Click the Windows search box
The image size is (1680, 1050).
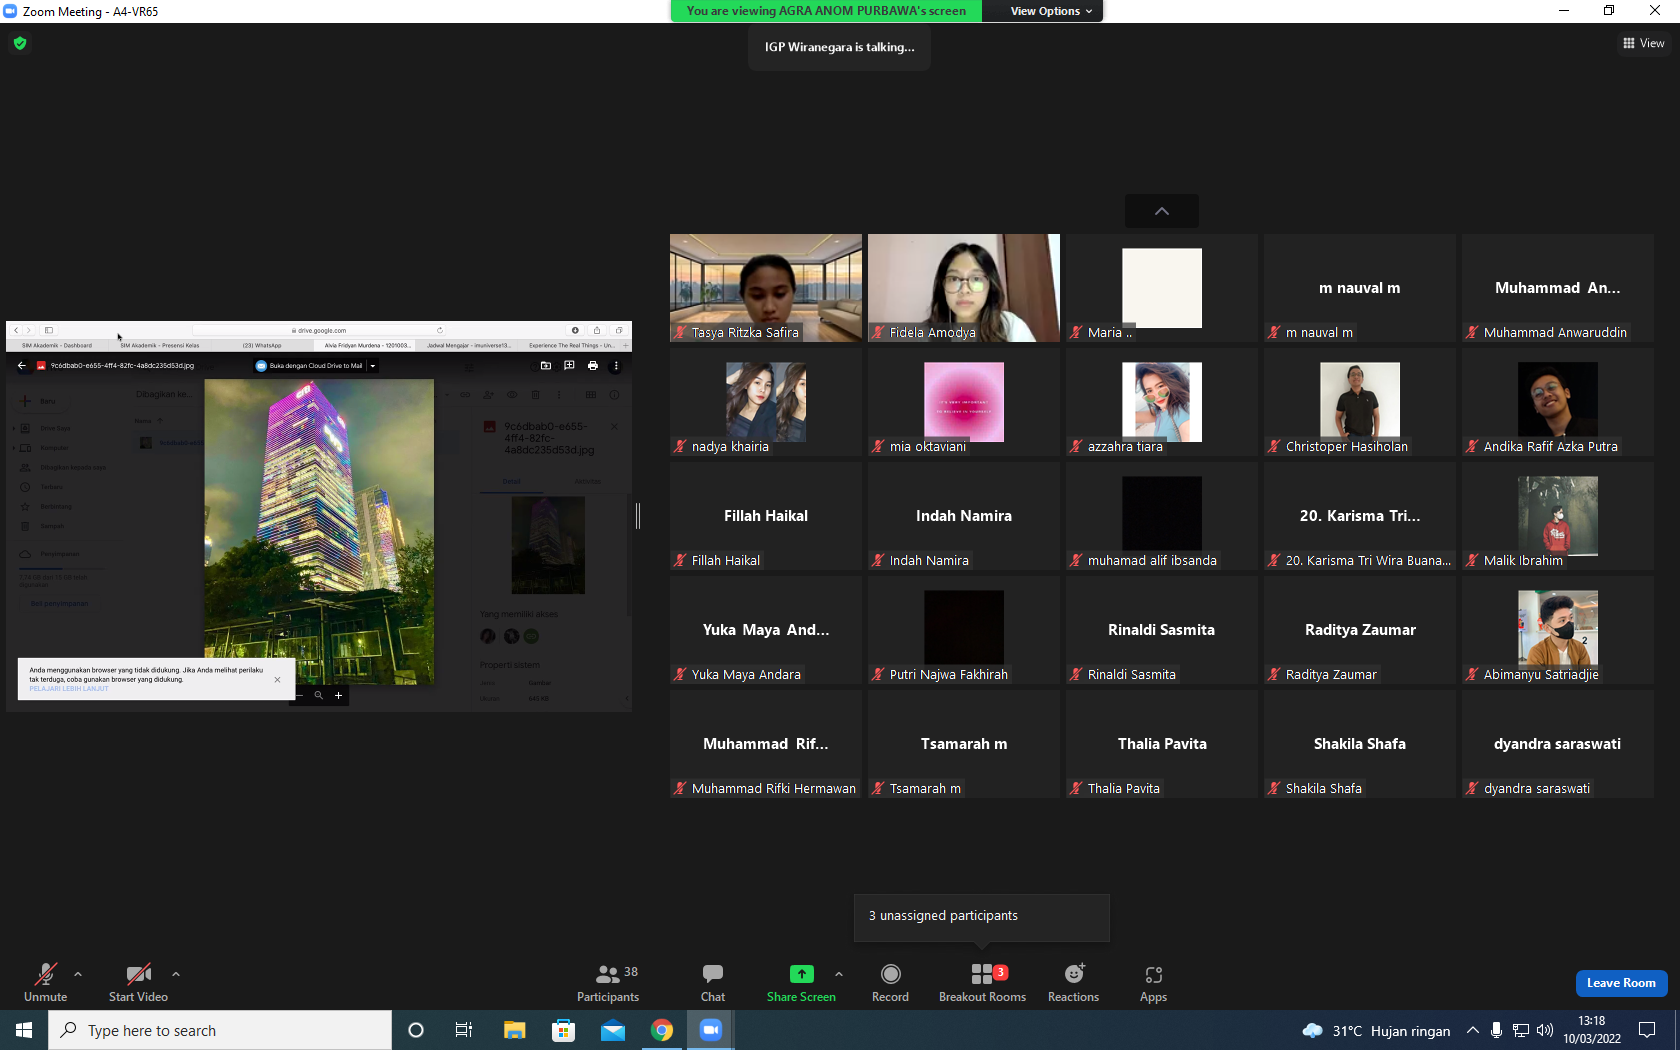[x=220, y=1030]
